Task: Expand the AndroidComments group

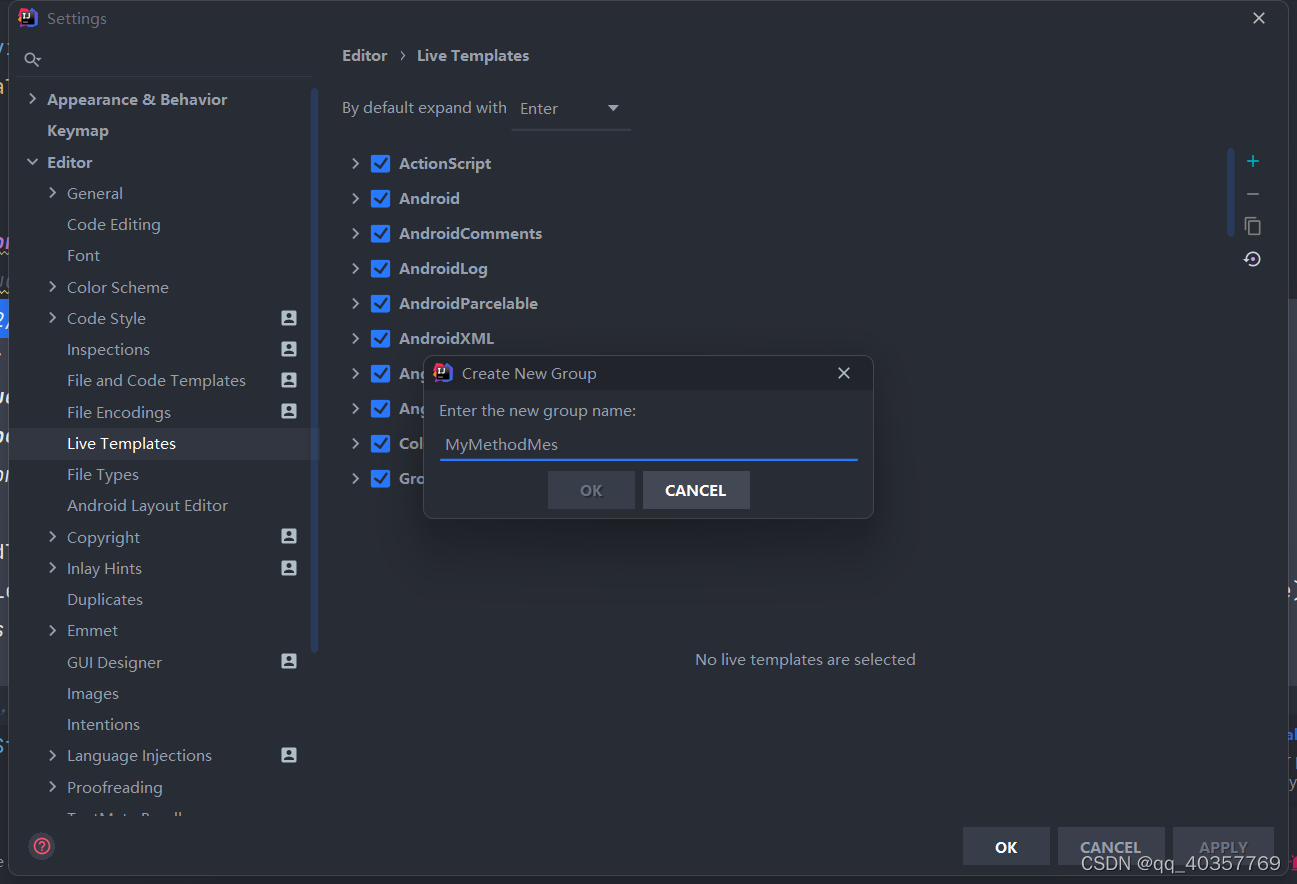Action: pos(355,233)
